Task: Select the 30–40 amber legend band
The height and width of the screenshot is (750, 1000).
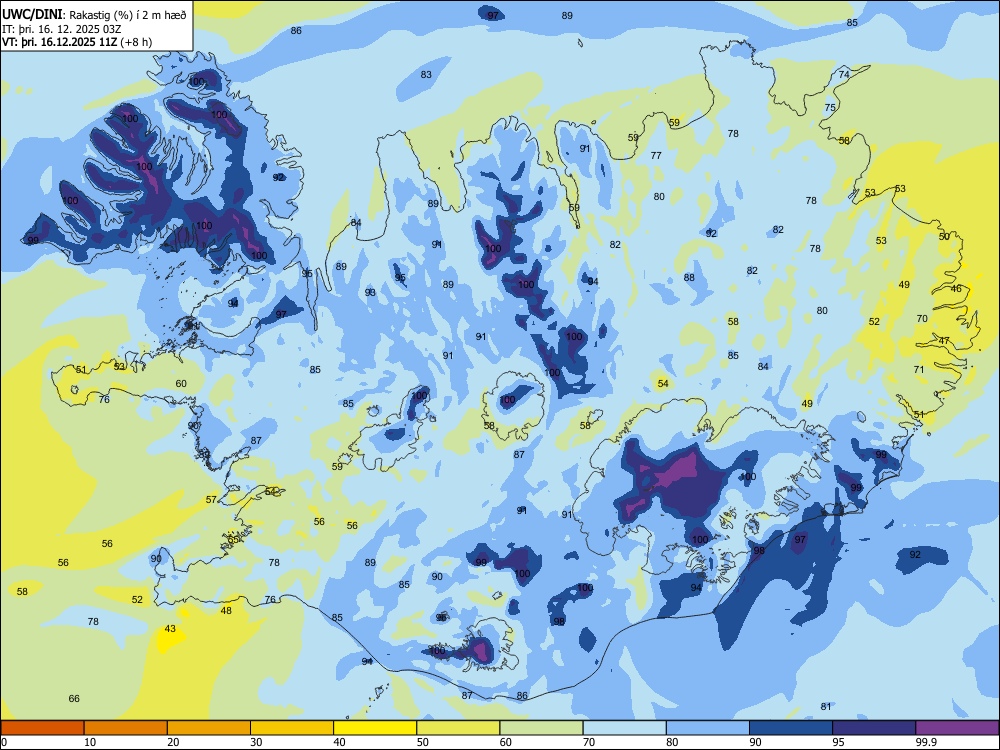Action: click(x=292, y=728)
